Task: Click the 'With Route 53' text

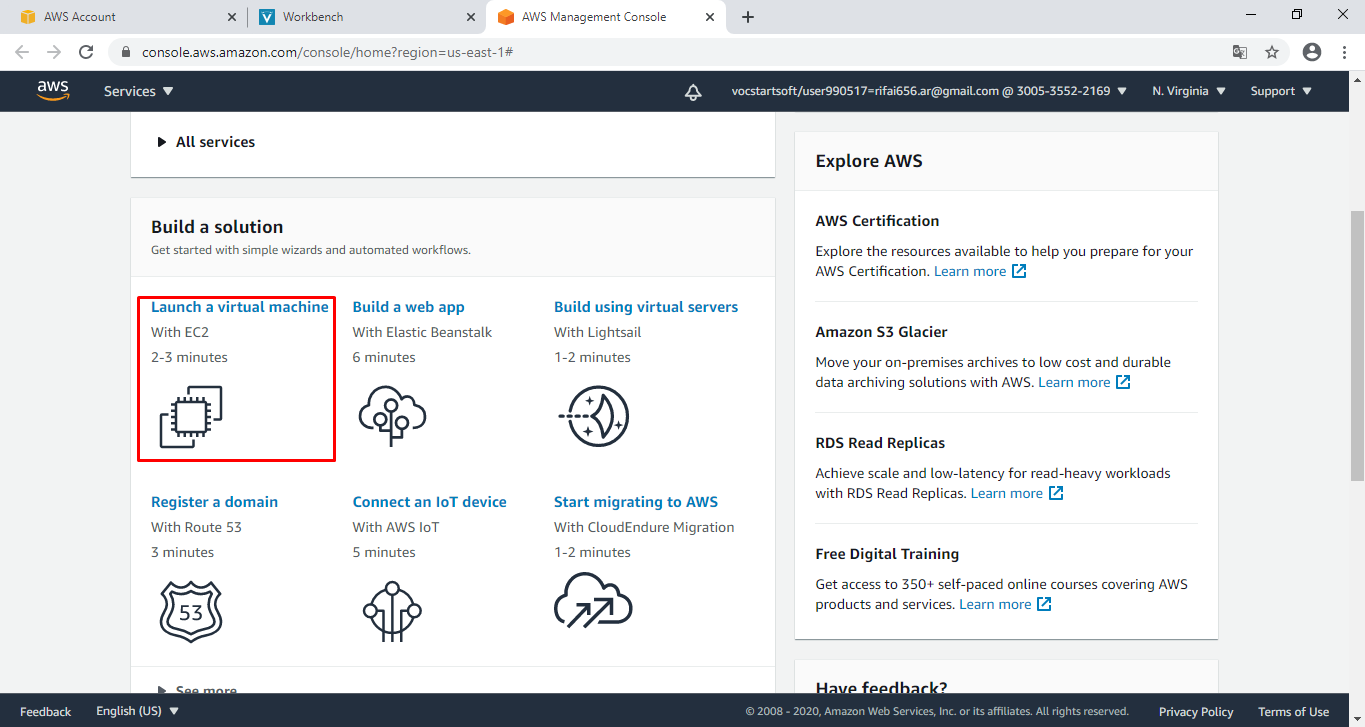Action: (x=196, y=527)
